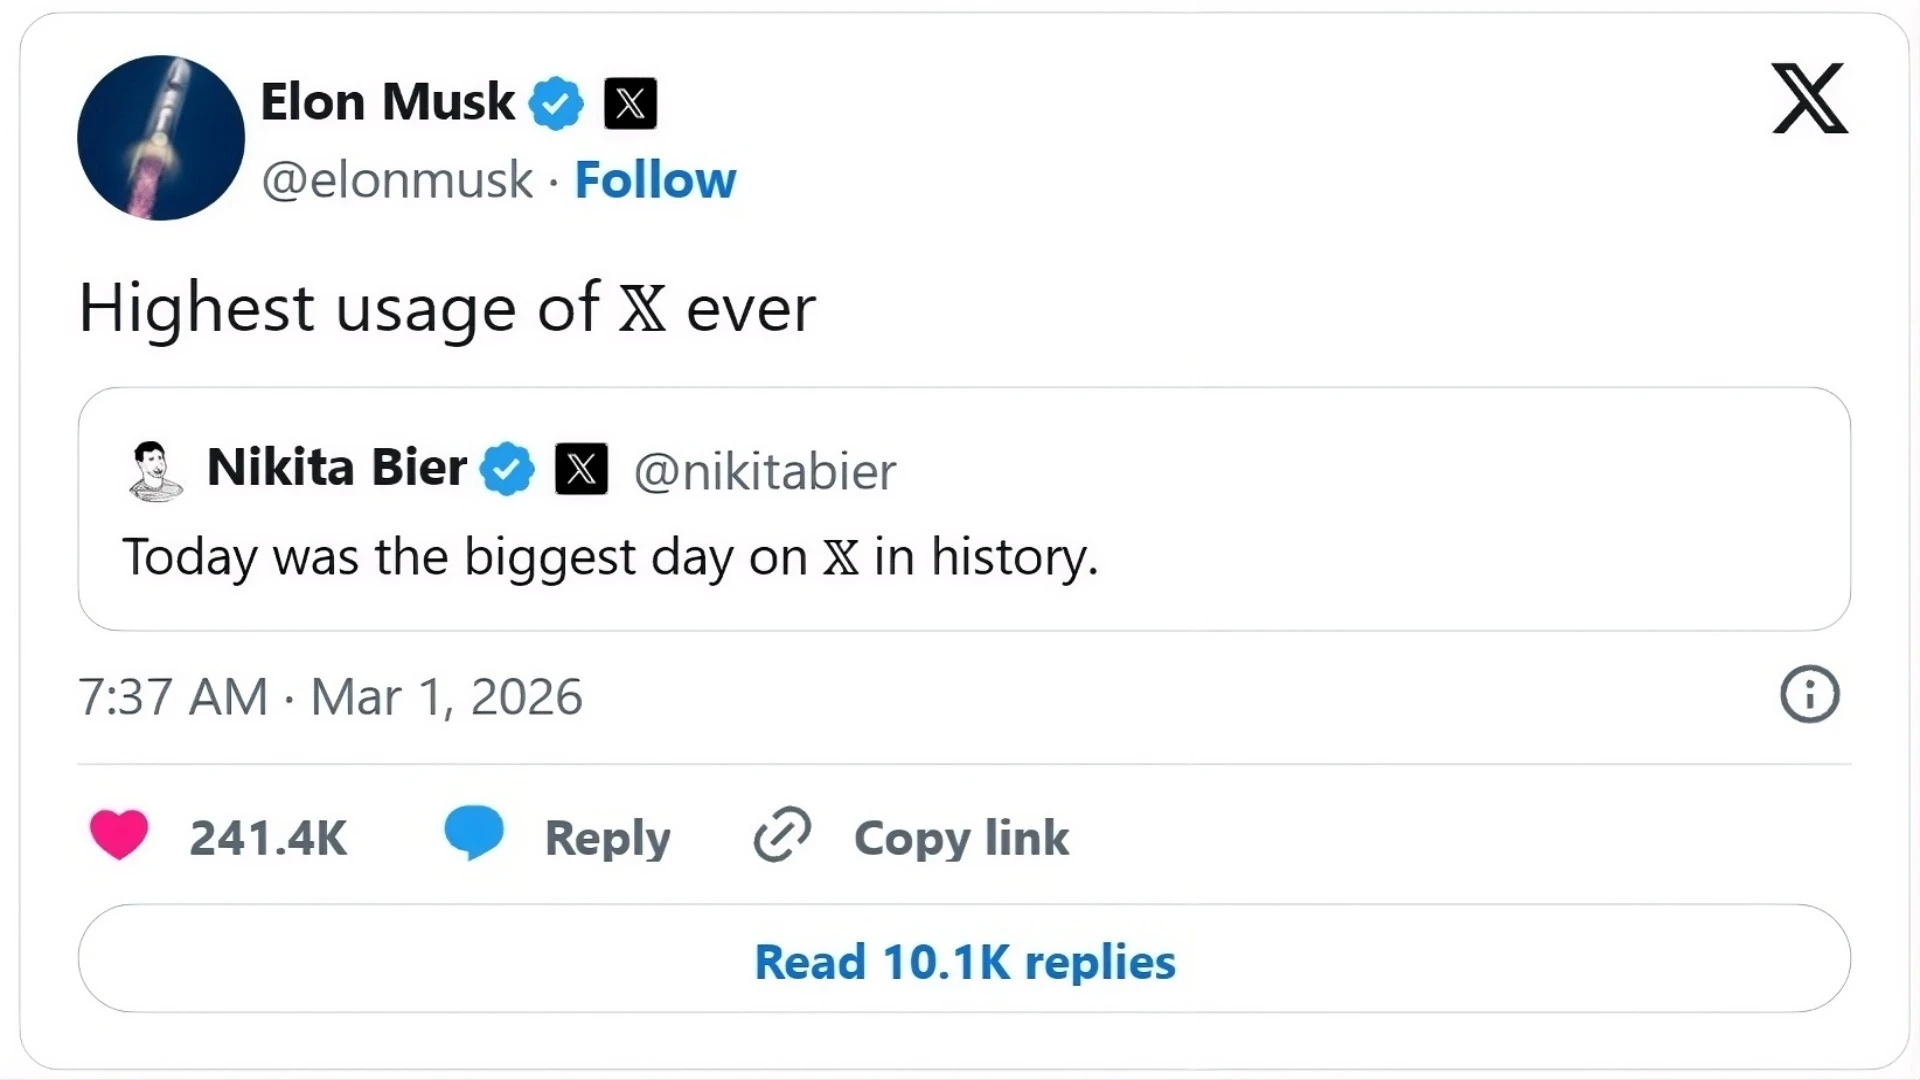Click the Copy link label
Image resolution: width=1920 pixels, height=1080 pixels.
(961, 838)
